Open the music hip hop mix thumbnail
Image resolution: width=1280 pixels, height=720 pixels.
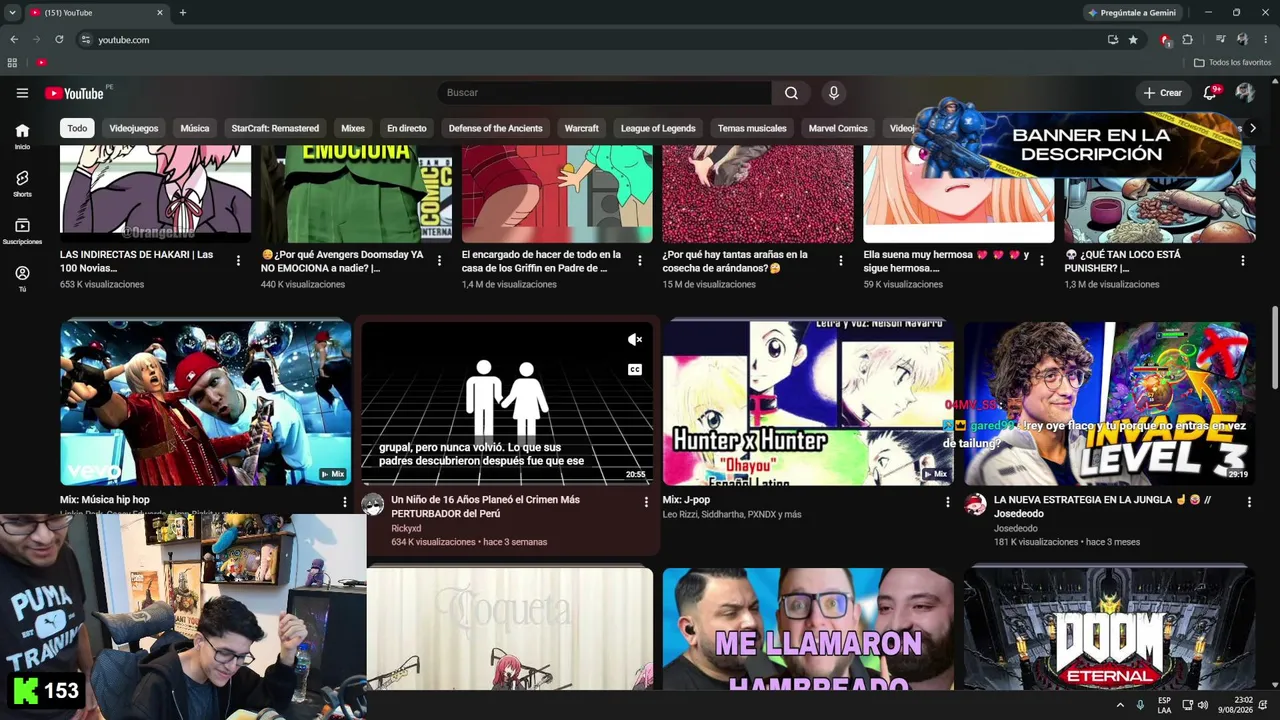point(206,402)
